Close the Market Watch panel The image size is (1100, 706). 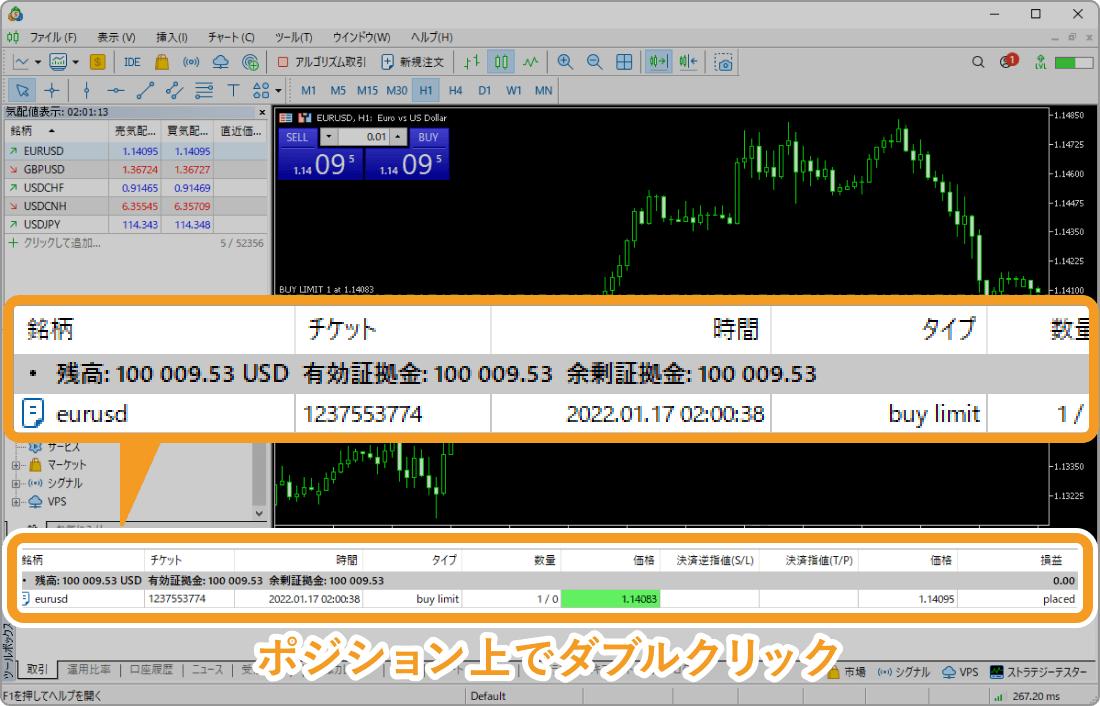[x=262, y=112]
